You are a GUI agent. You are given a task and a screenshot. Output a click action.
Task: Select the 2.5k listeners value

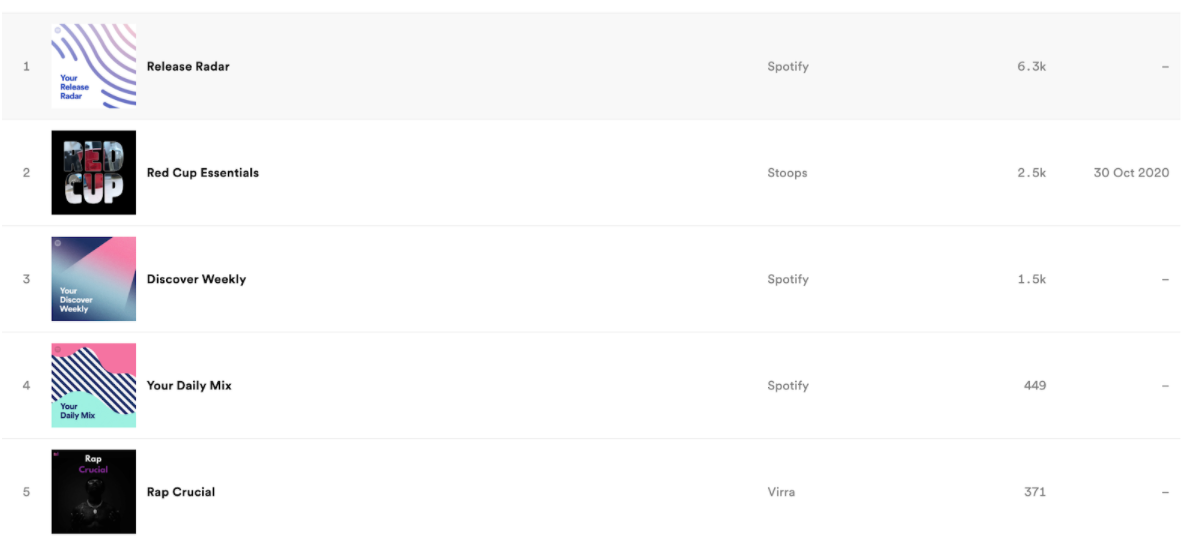click(x=1032, y=172)
